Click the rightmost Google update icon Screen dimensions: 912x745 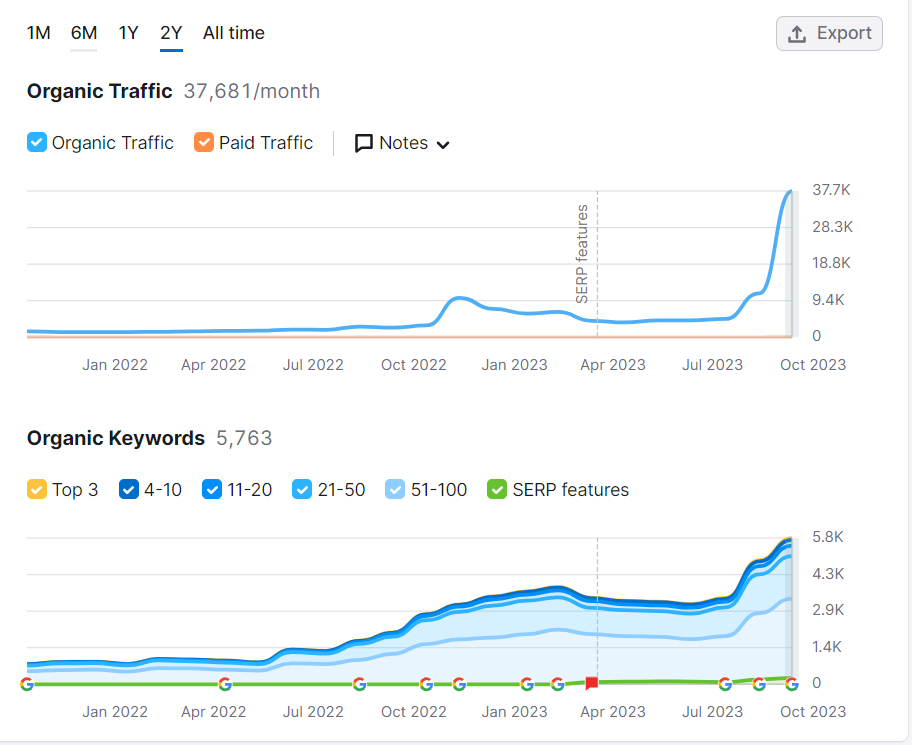(792, 685)
